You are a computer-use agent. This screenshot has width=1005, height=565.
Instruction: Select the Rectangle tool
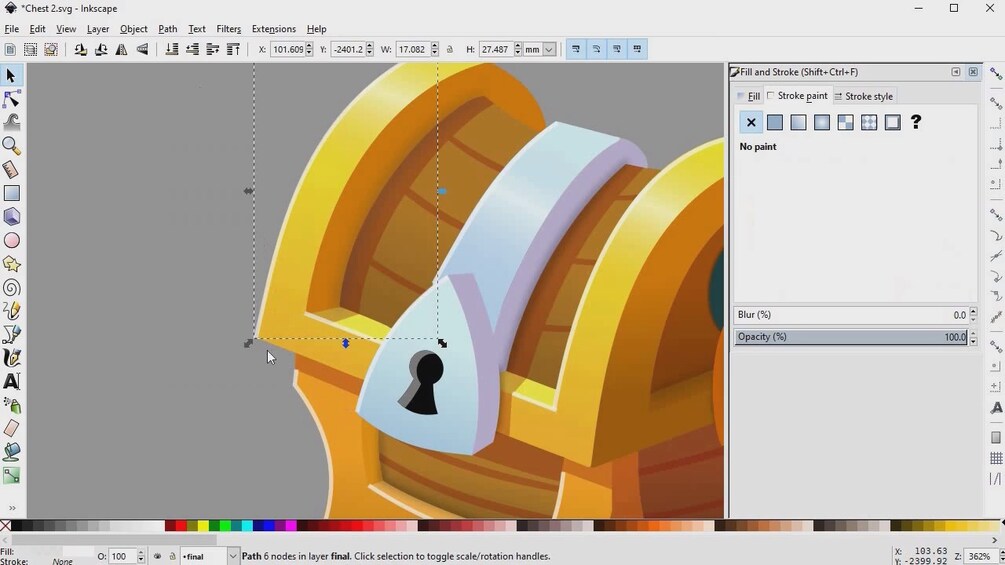(x=11, y=193)
